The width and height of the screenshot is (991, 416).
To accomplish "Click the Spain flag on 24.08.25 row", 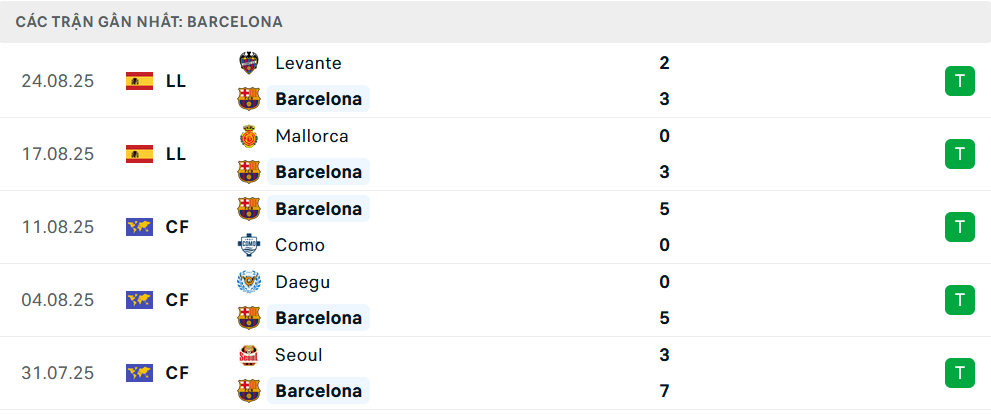I will click(139, 81).
